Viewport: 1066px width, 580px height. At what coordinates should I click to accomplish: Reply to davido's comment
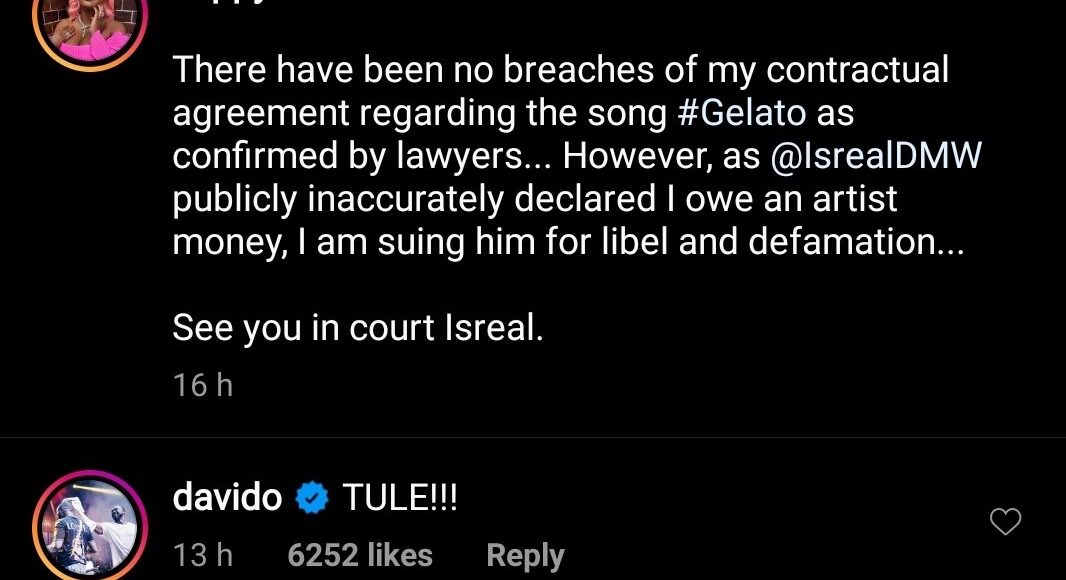pos(525,555)
